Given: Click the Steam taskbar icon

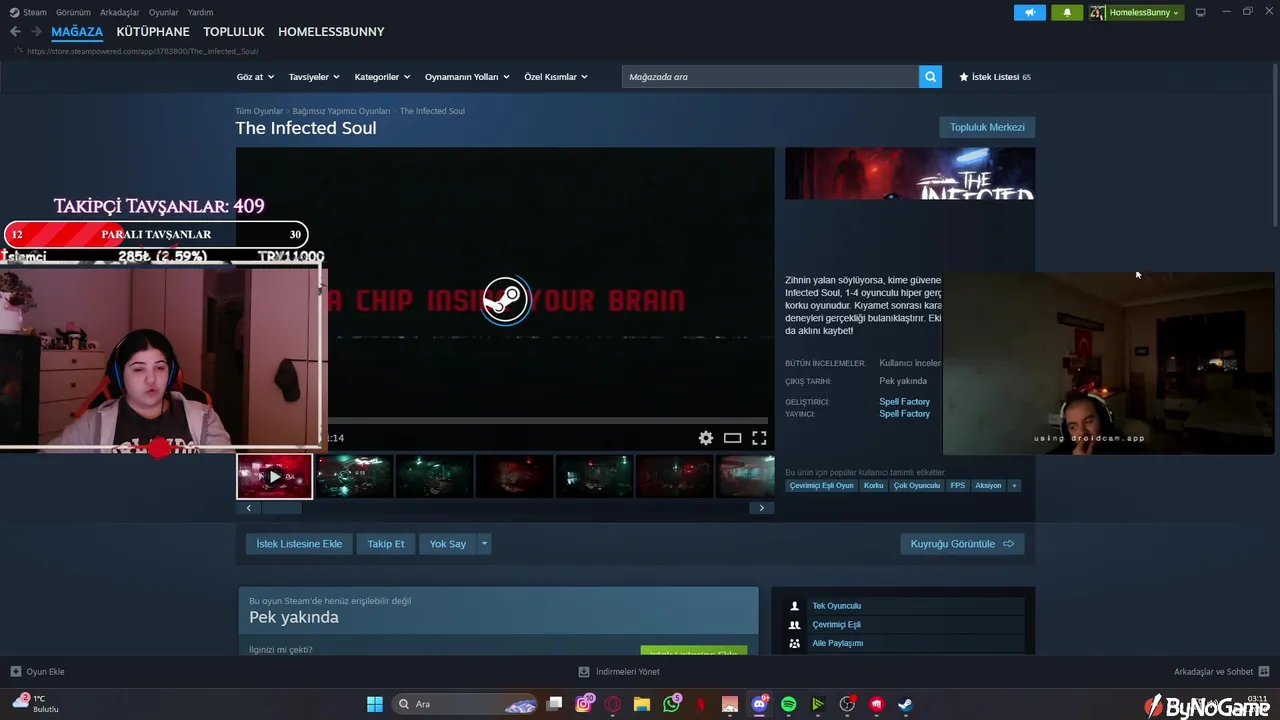Looking at the screenshot, I should click(905, 704).
